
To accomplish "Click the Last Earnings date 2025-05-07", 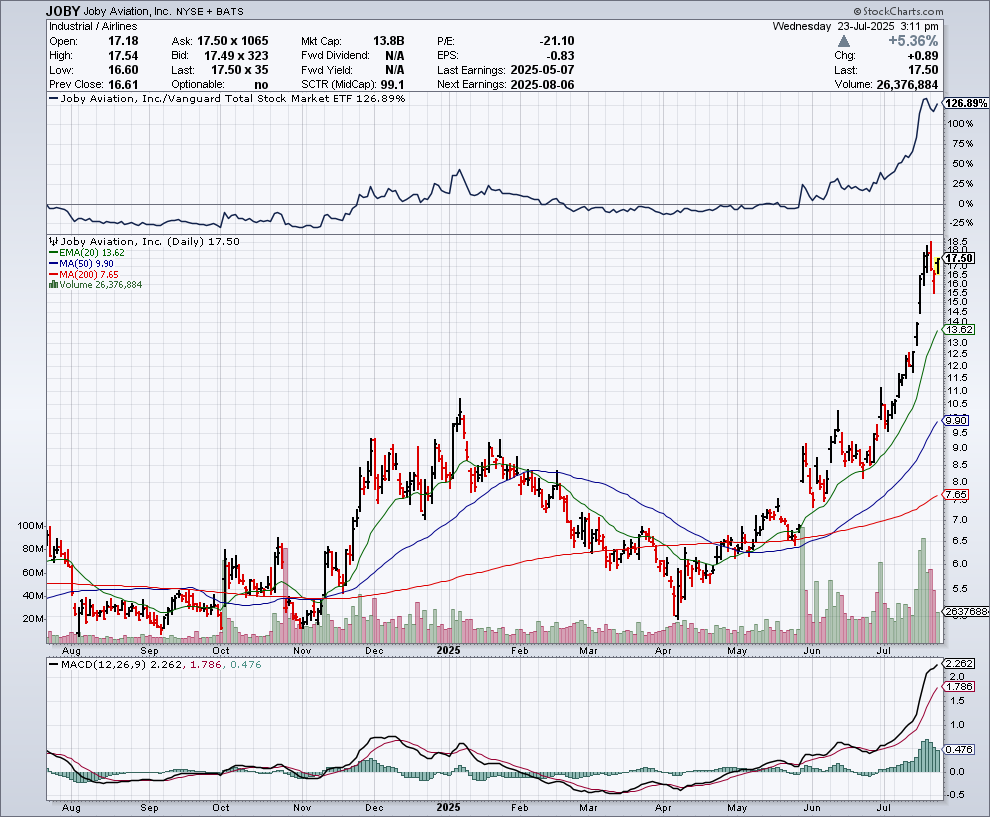I will click(542, 70).
